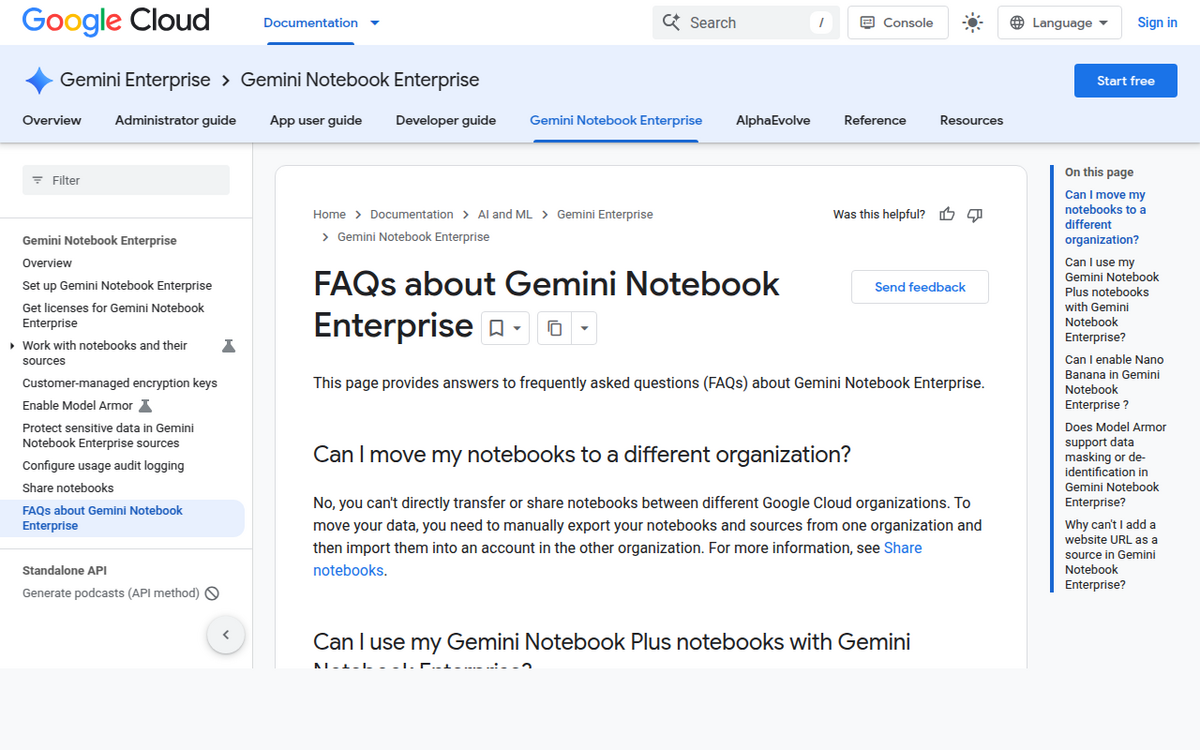The image size is (1200, 750).
Task: Open the bookmark dropdown arrow
Action: click(517, 328)
